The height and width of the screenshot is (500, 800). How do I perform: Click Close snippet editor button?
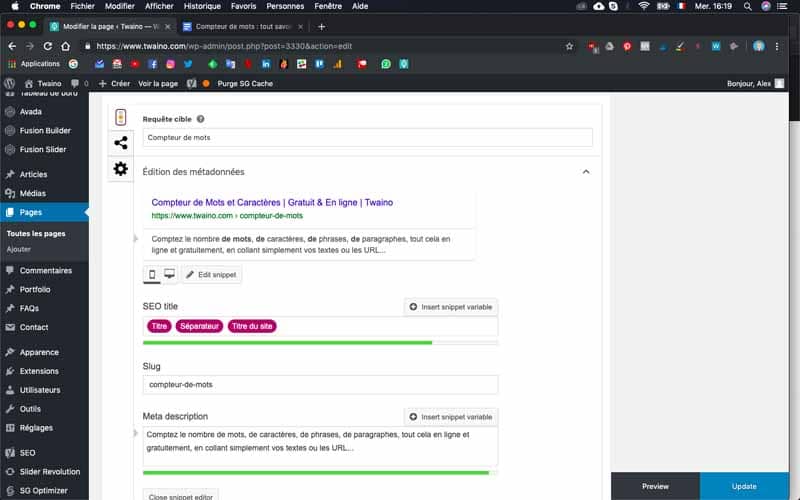[x=181, y=495]
